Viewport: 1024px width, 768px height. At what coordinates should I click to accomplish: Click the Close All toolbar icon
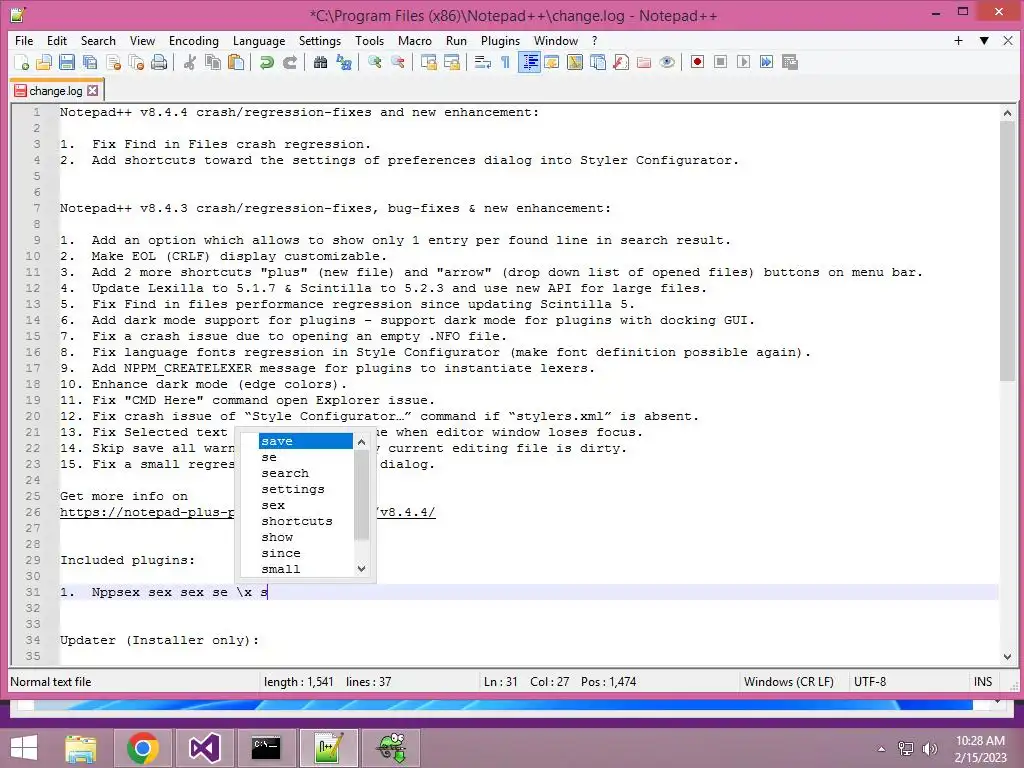point(136,62)
